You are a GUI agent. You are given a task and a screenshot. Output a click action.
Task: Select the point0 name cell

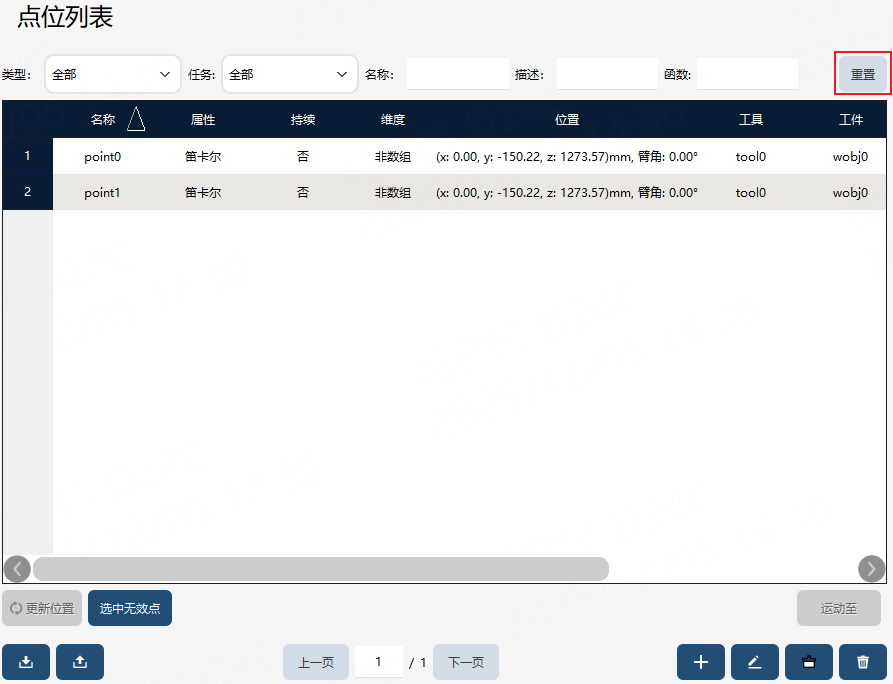pos(103,157)
